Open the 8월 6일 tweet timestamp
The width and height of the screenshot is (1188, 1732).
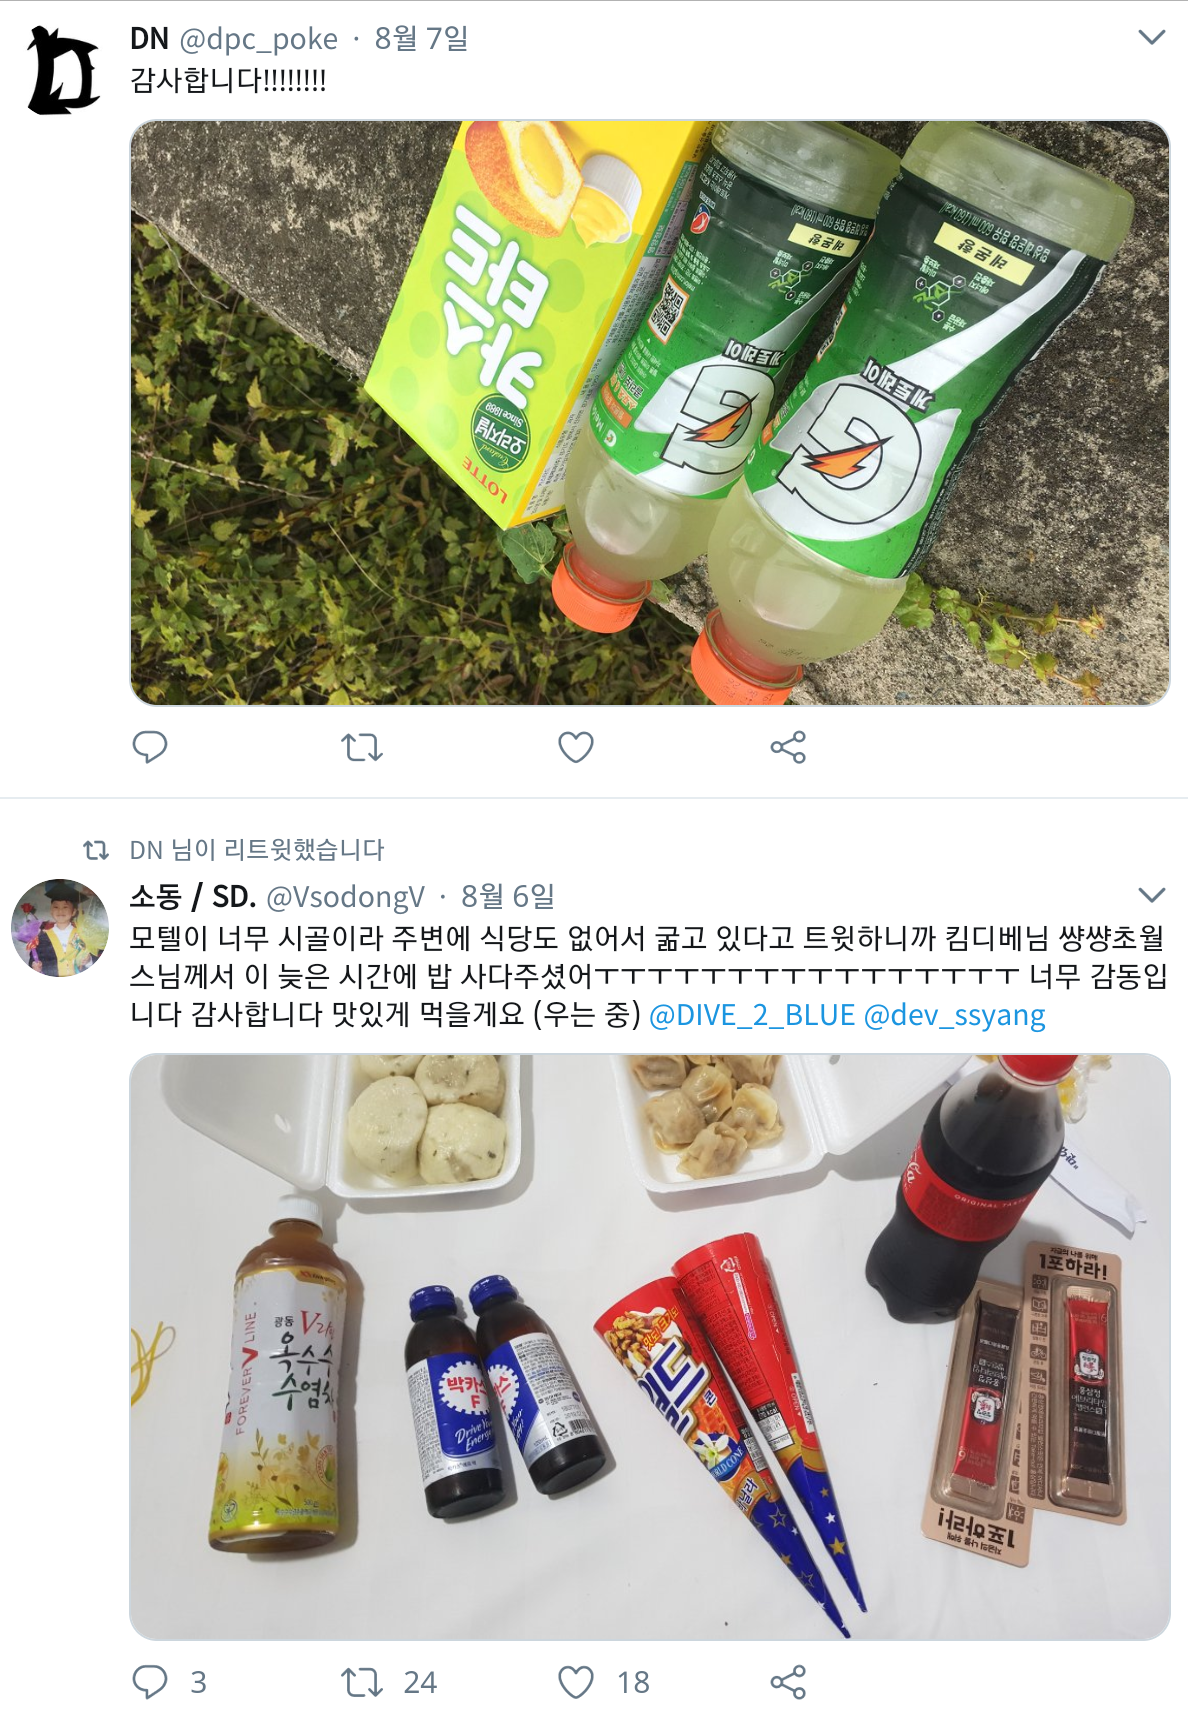pyautogui.click(x=508, y=897)
